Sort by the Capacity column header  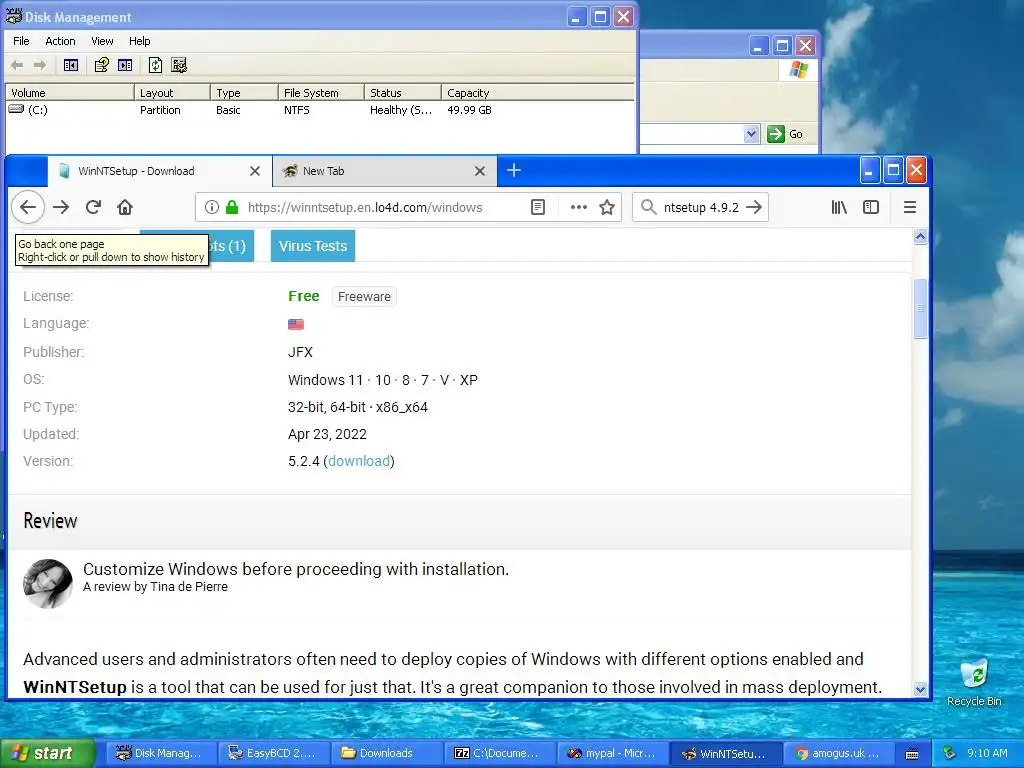click(x=537, y=93)
